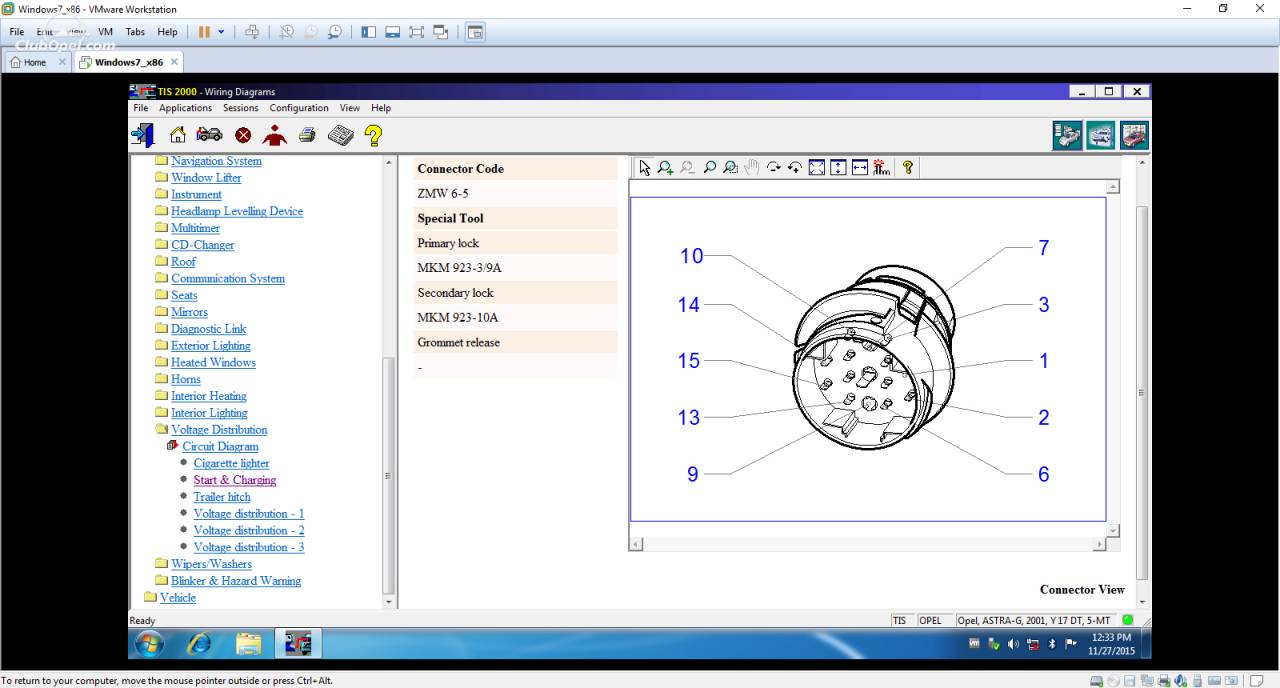Open the Trailer hitch link
1280x688 pixels.
pos(222,497)
